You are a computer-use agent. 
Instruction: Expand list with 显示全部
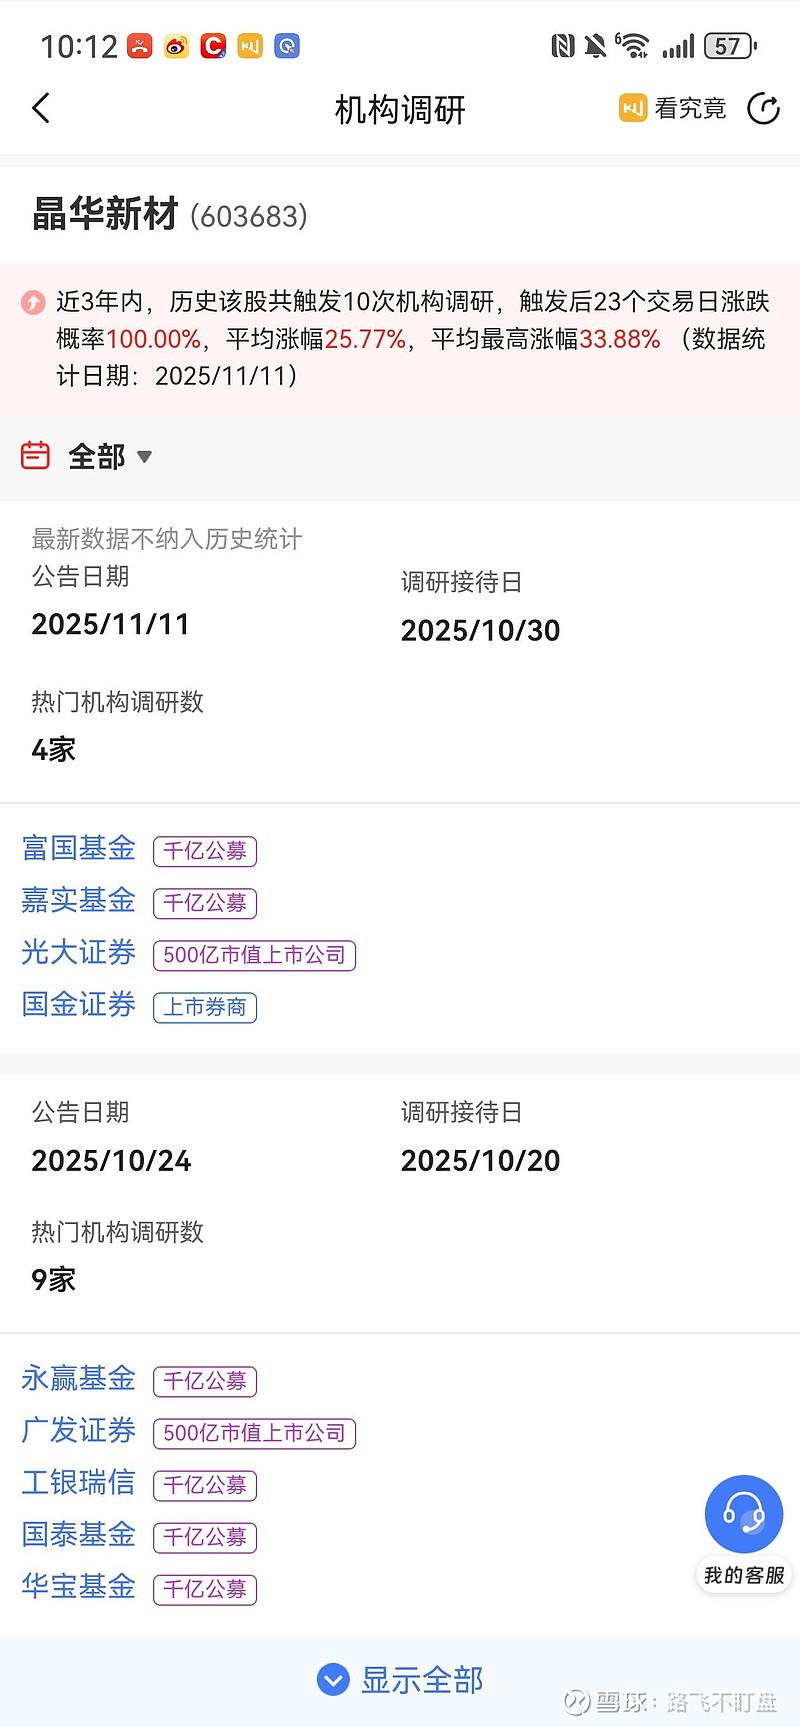[x=421, y=1680]
